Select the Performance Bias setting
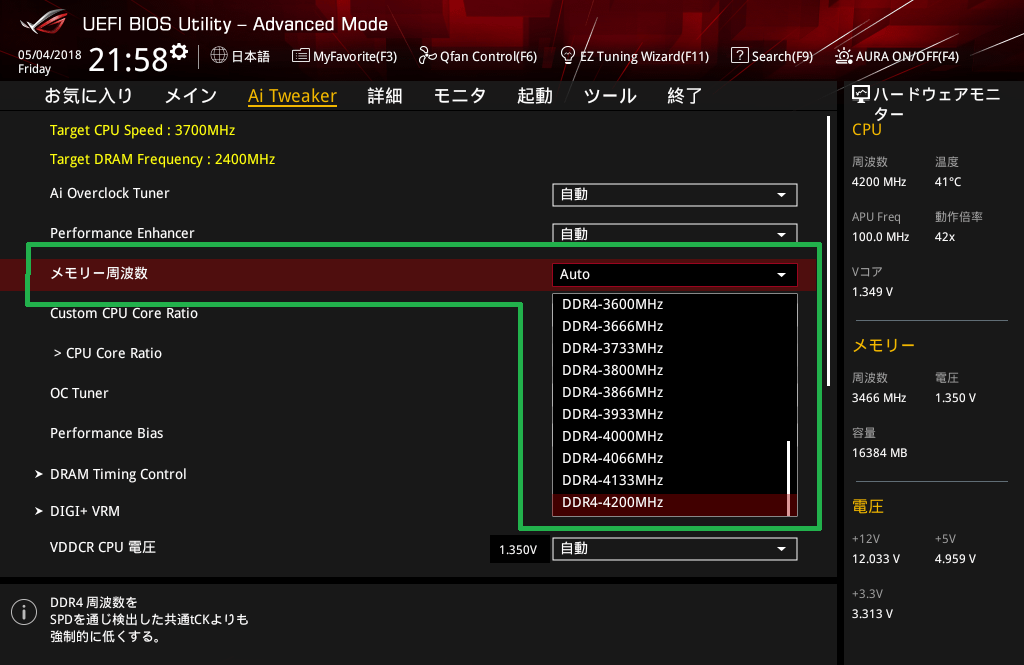The height and width of the screenshot is (665, 1024). pyautogui.click(x=106, y=433)
